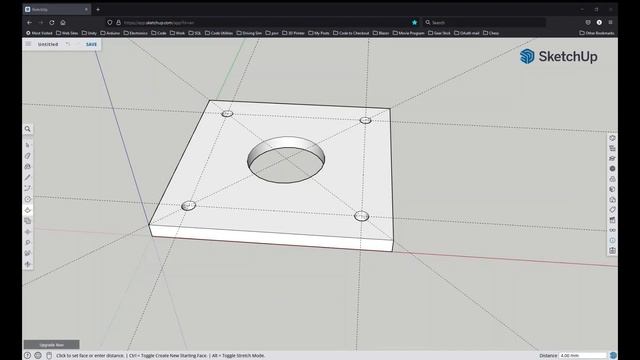
Task: Click the Distance measurement input field
Action: [x=583, y=356]
